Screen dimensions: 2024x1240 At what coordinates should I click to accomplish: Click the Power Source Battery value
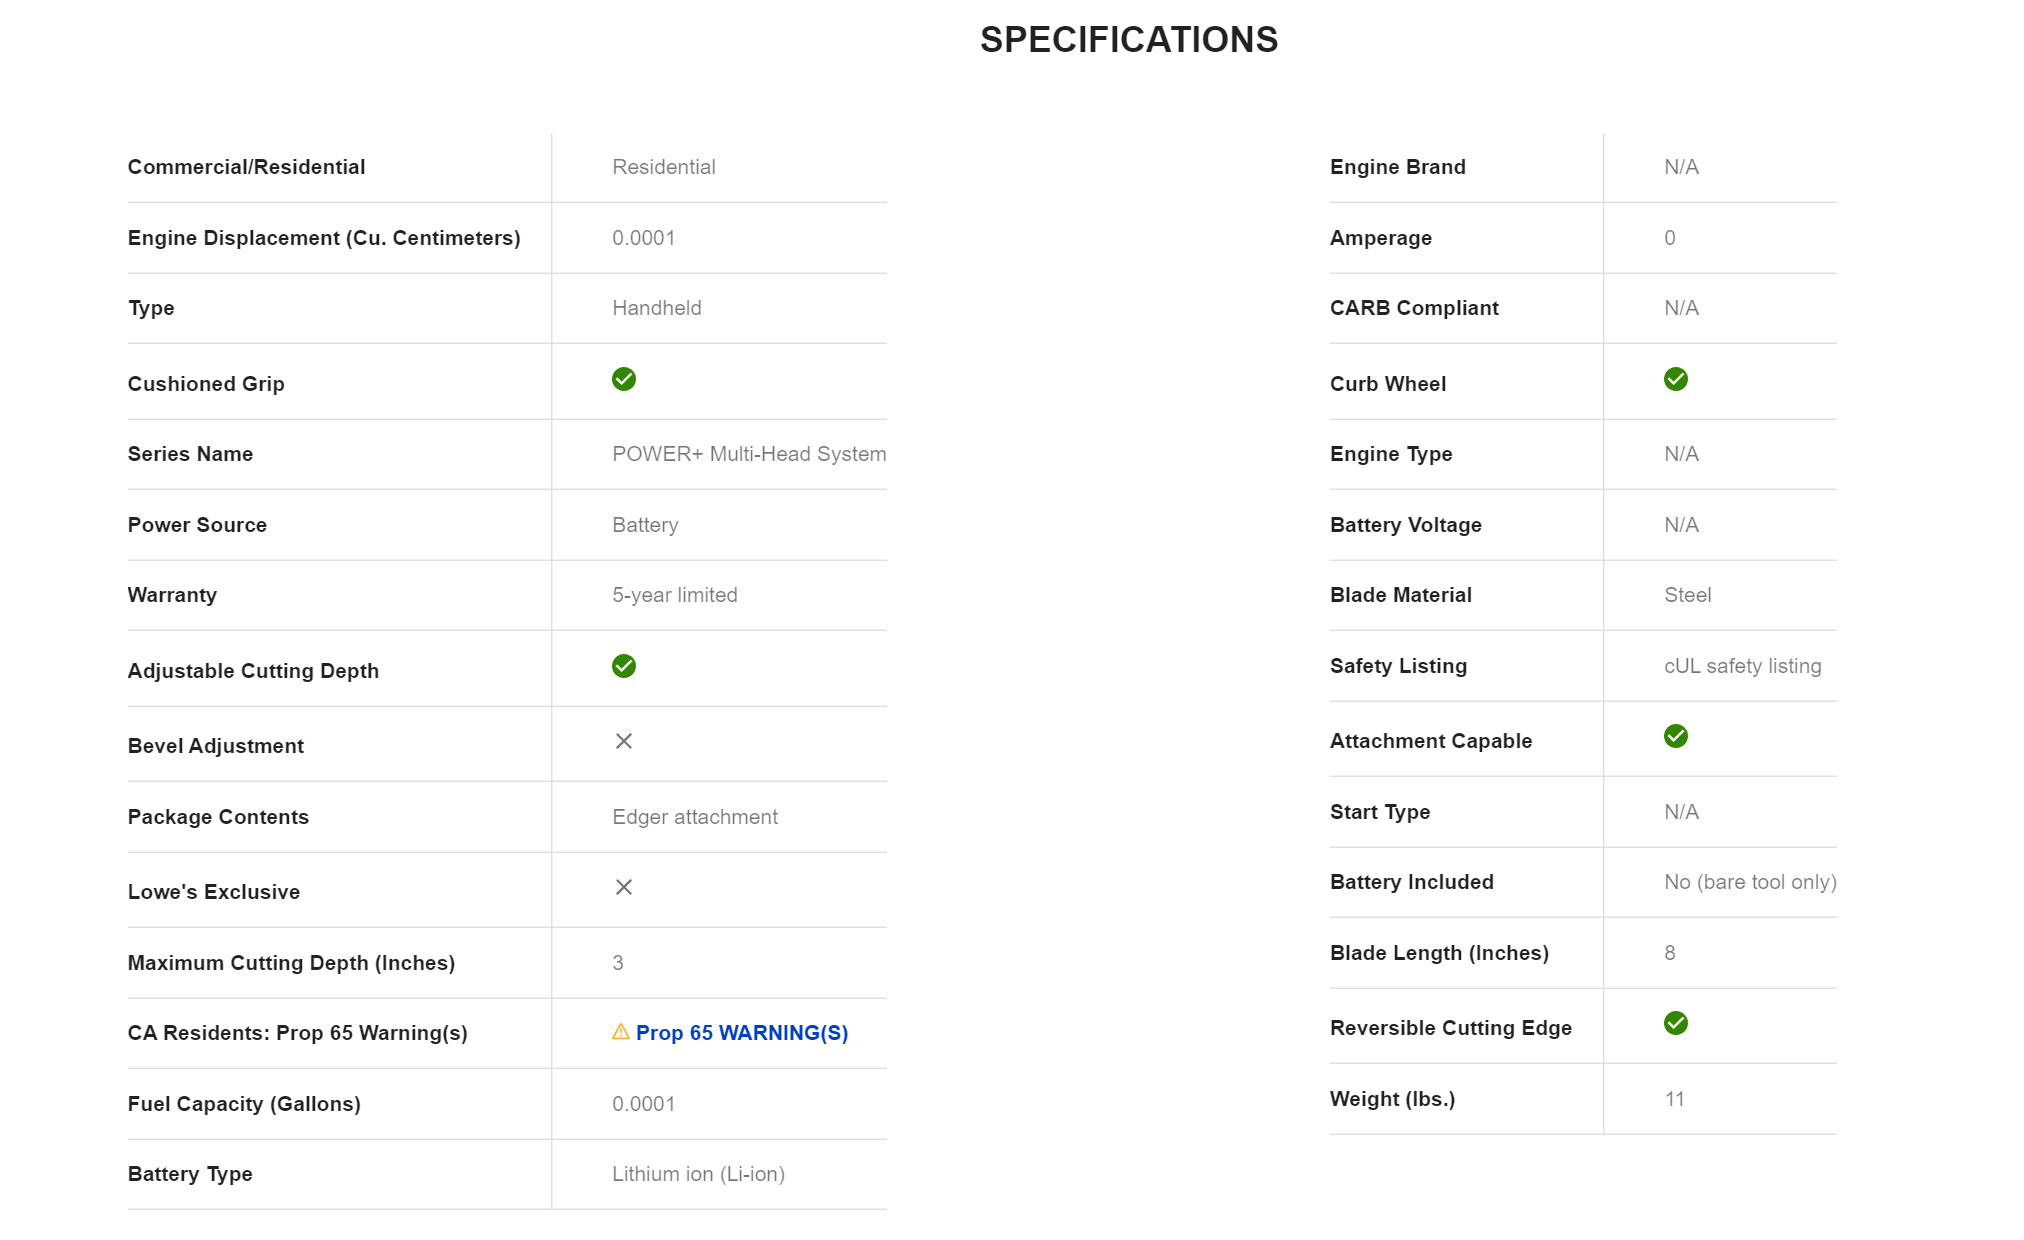(645, 525)
